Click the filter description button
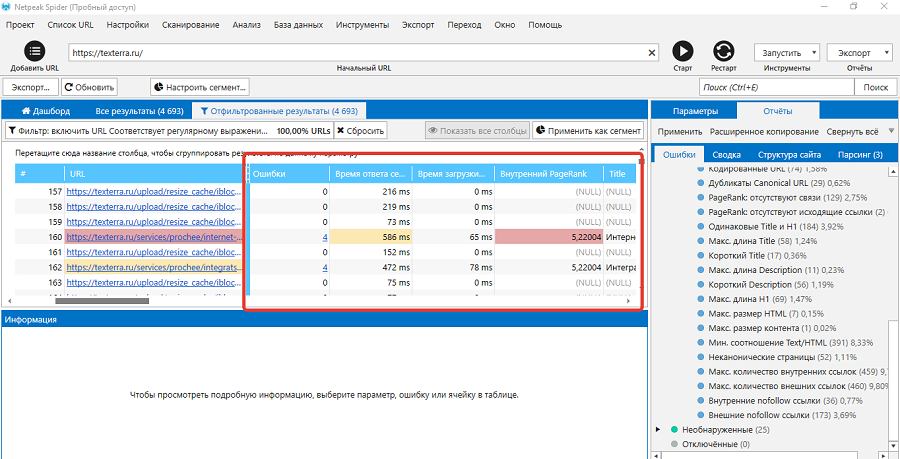Viewport: 900px width, 459px height. (169, 130)
